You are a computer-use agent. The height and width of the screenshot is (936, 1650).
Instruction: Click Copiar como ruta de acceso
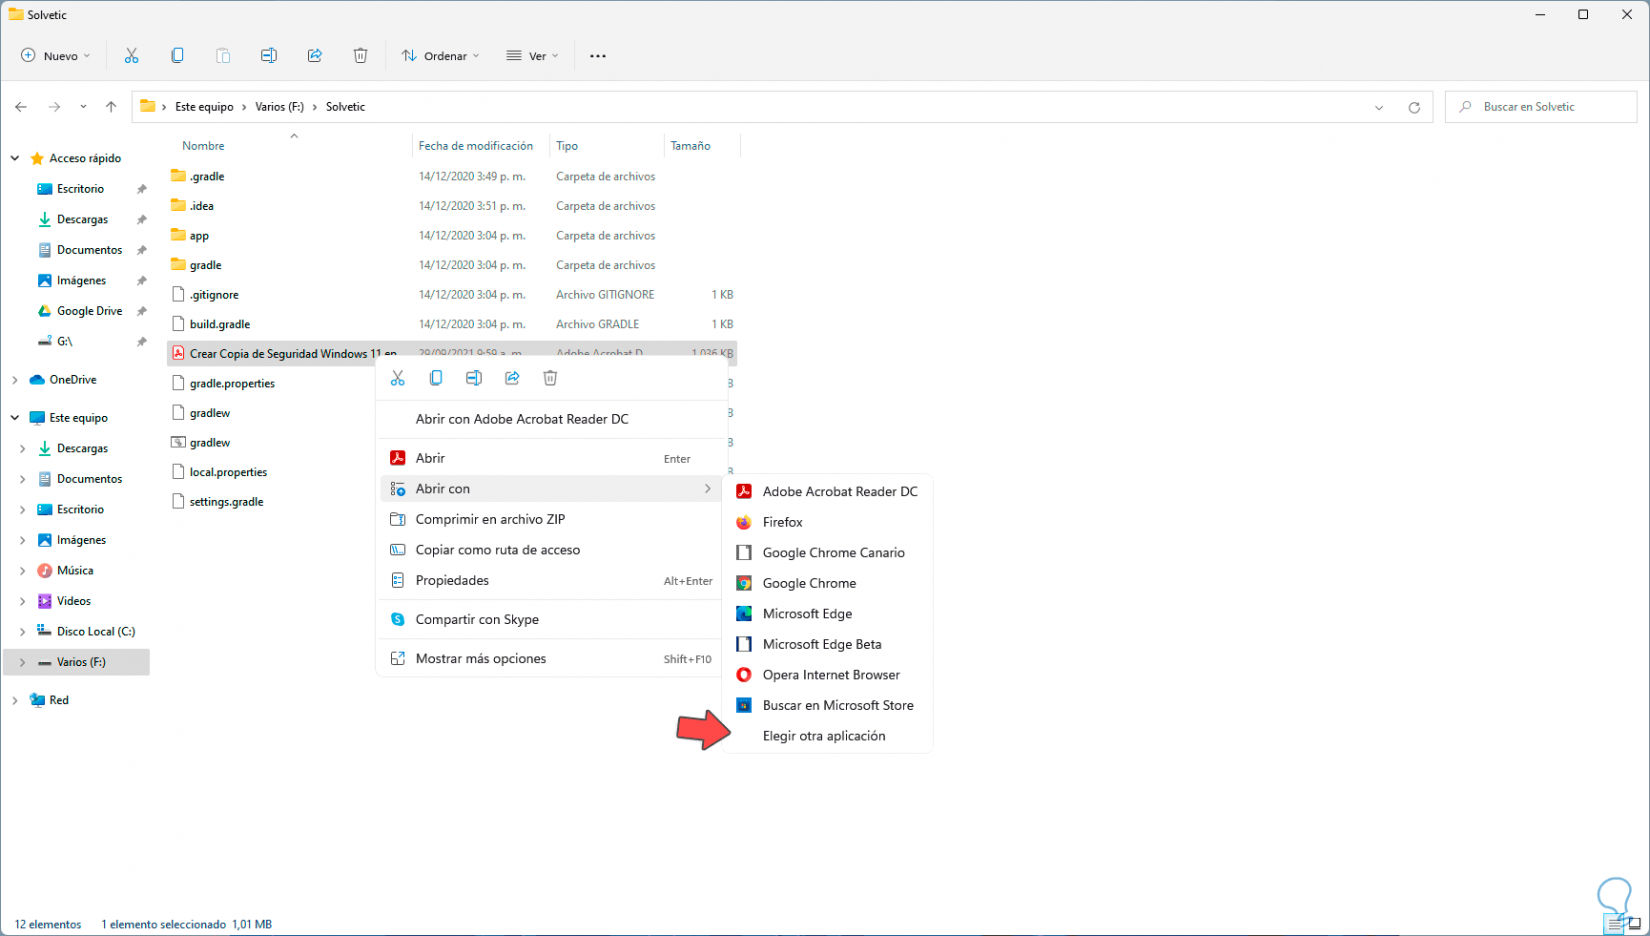coord(551,550)
